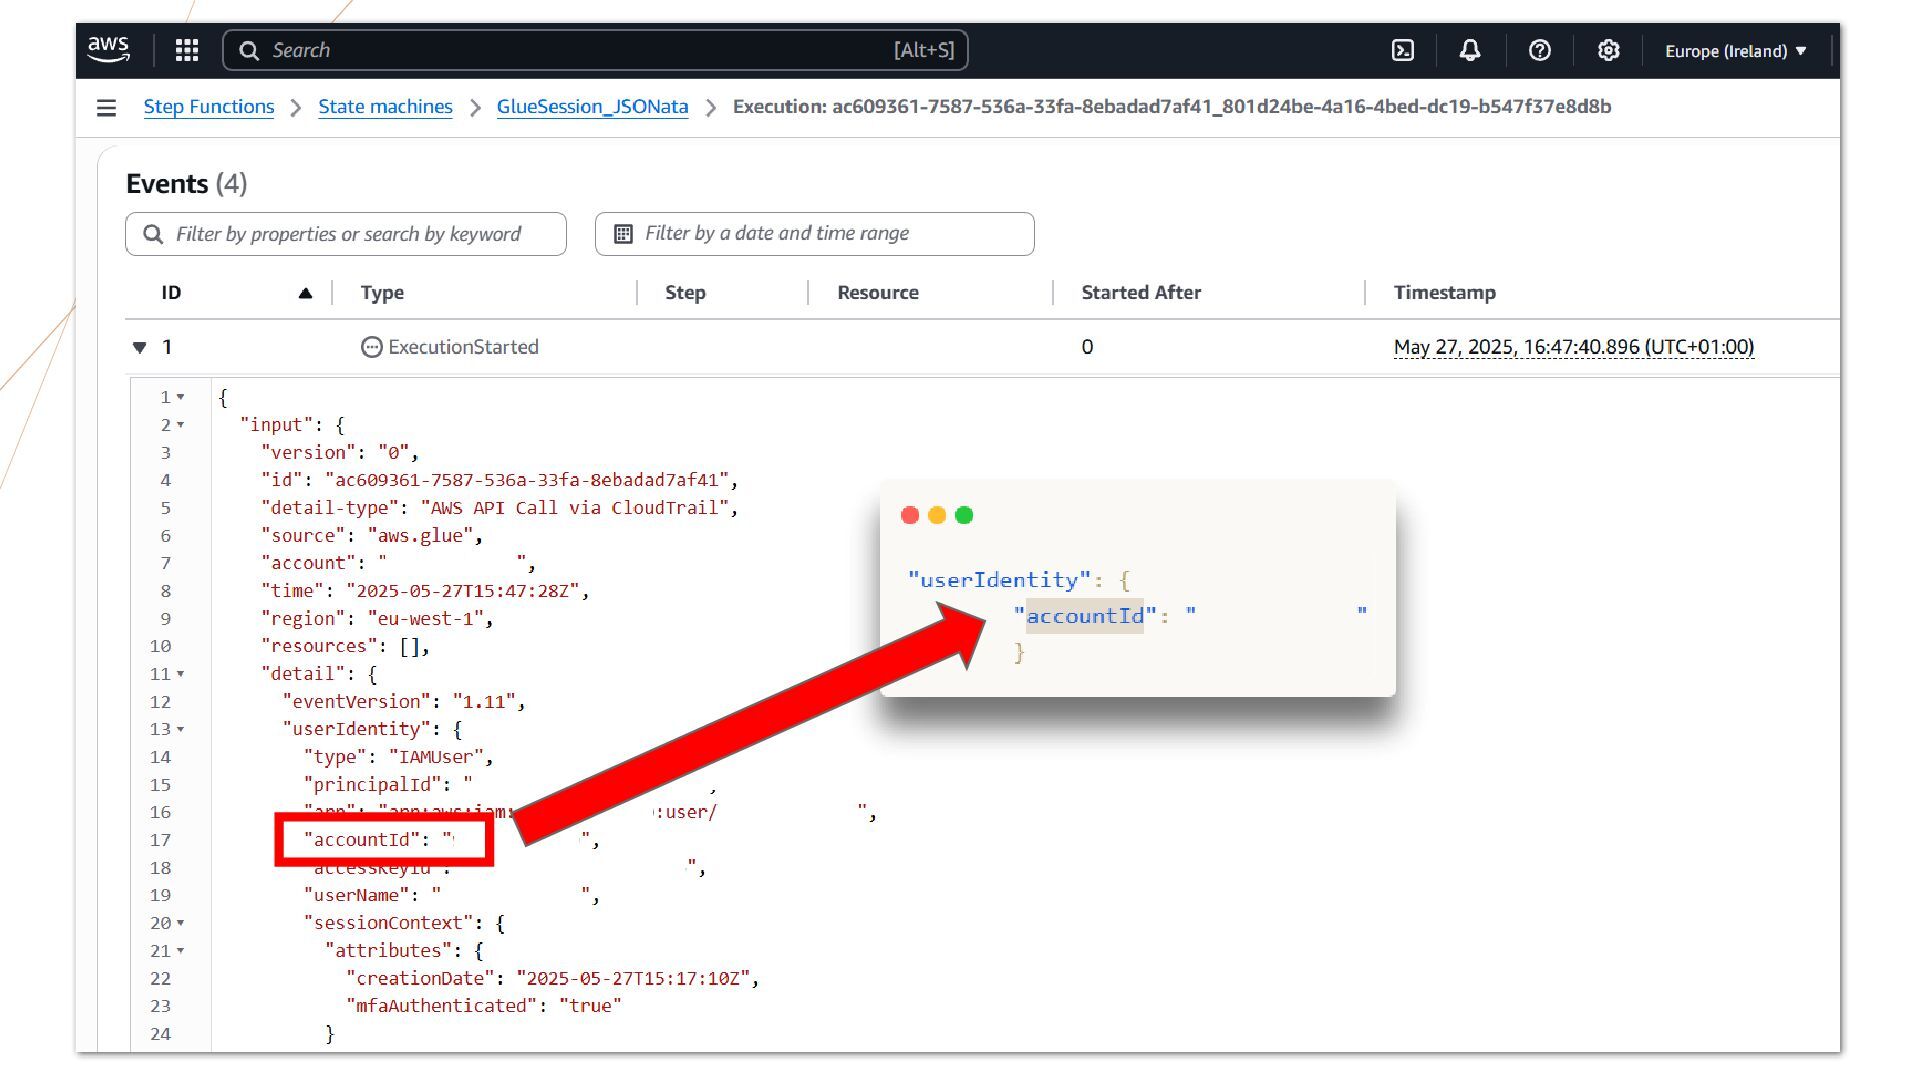Go to State machines breadcrumb
Screen dimensions: 1920x1080
pyautogui.click(x=385, y=107)
